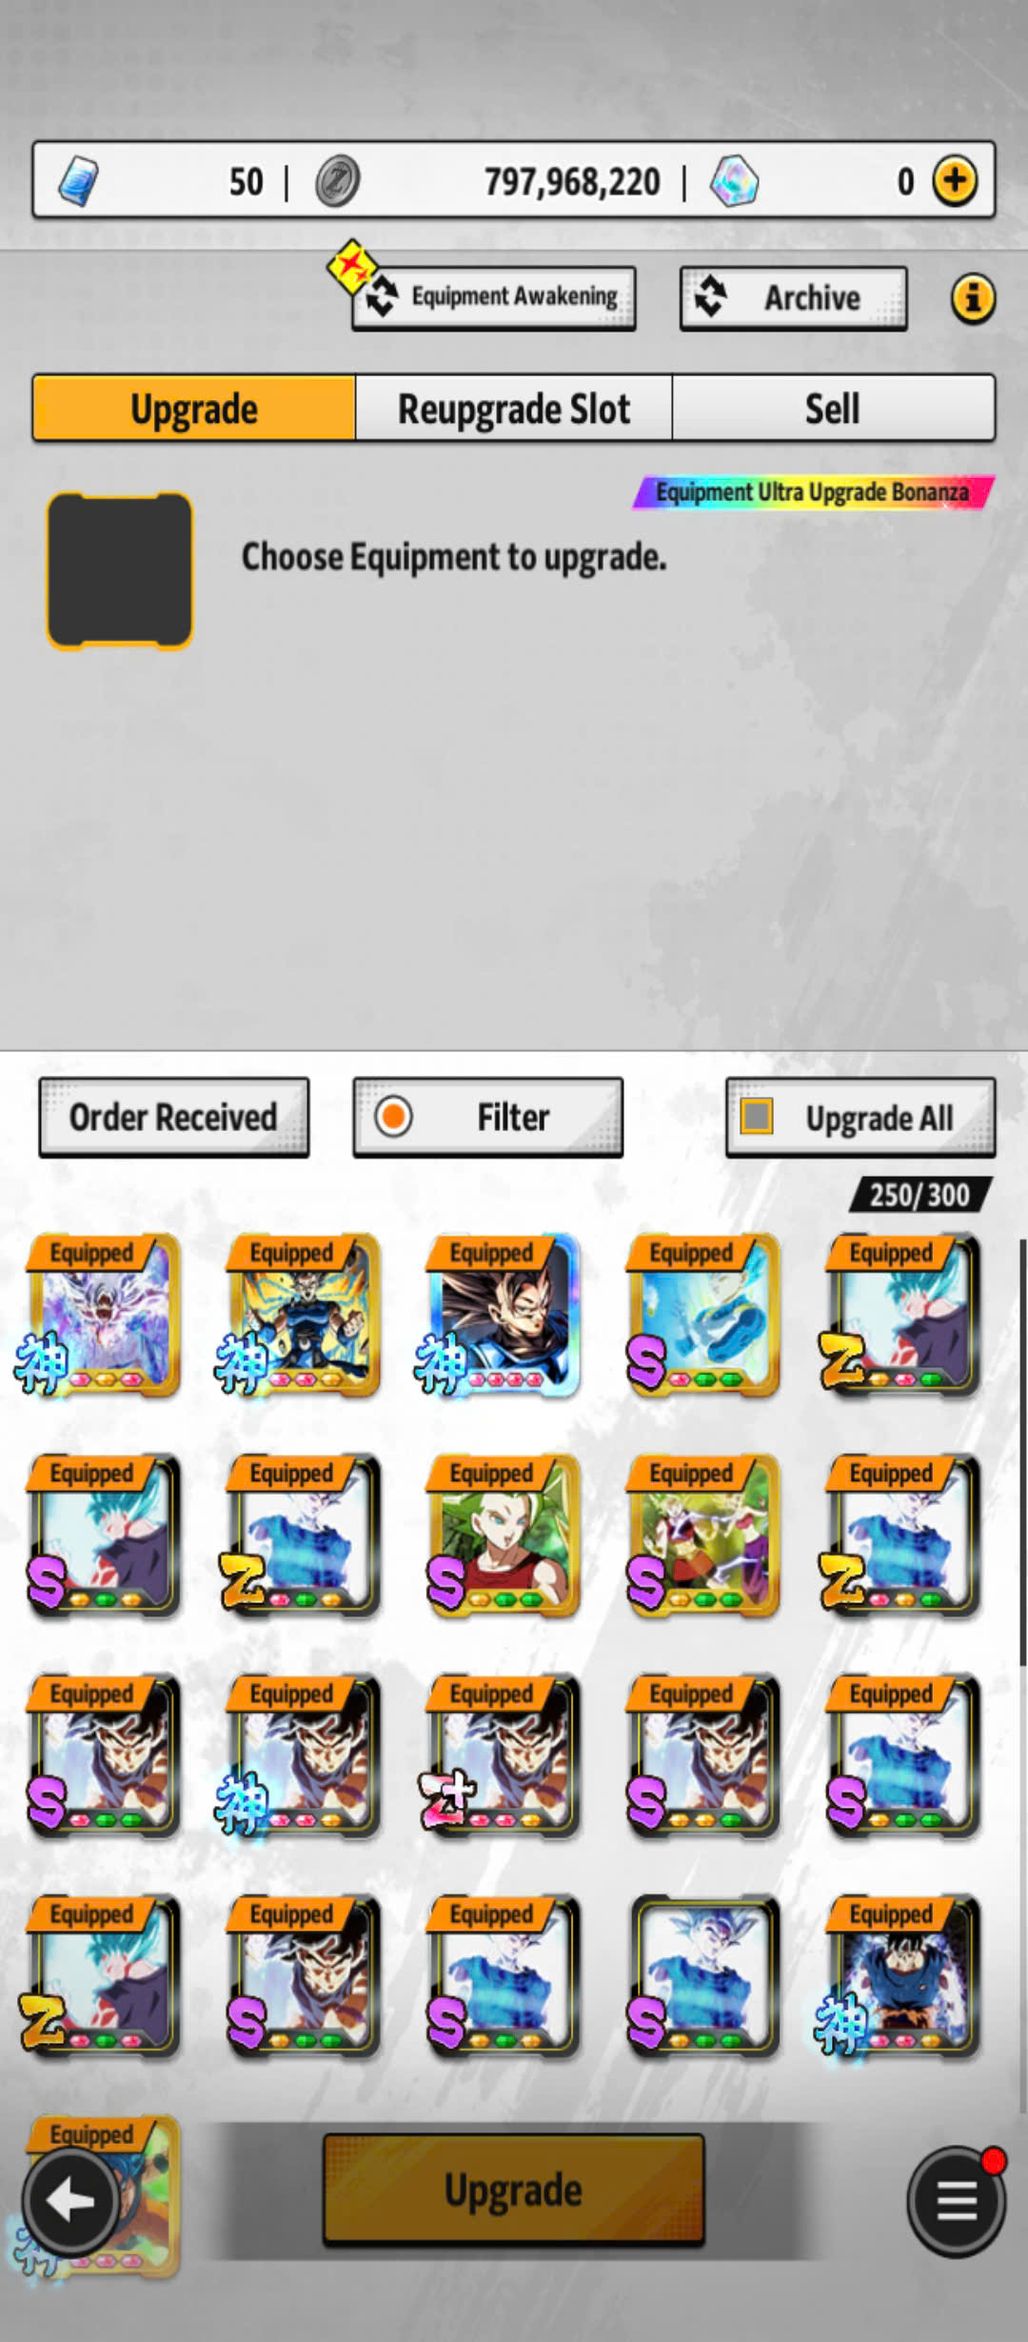Open the Equipment Ultra Upgrade Bonanza banner
This screenshot has height=2342, width=1028.
[813, 492]
